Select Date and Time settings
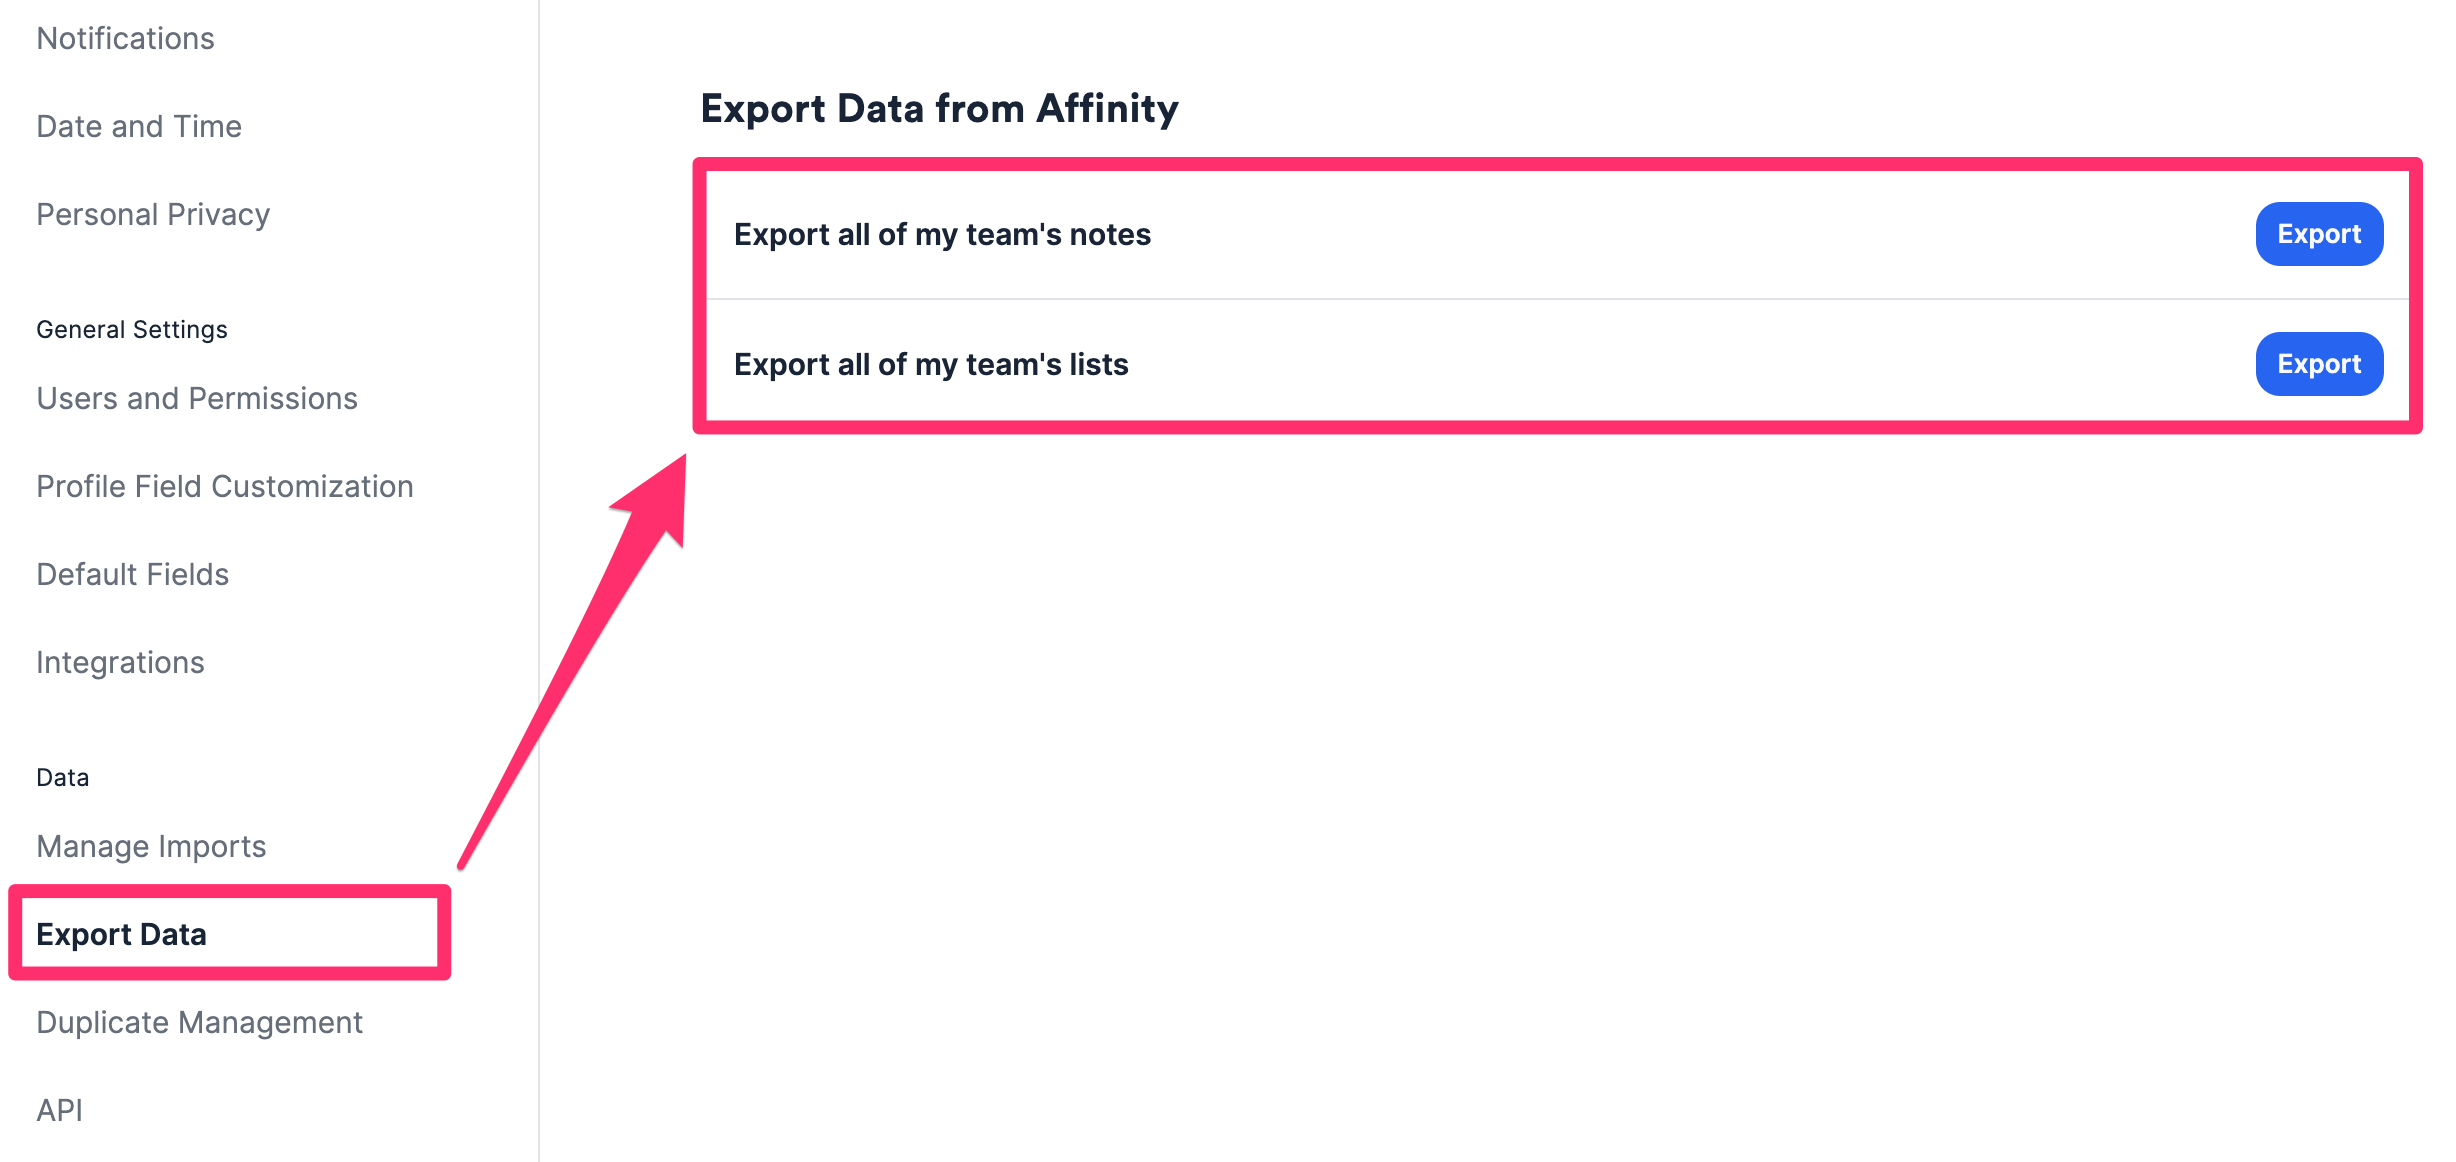Viewport: 2456px width, 1162px height. (138, 126)
